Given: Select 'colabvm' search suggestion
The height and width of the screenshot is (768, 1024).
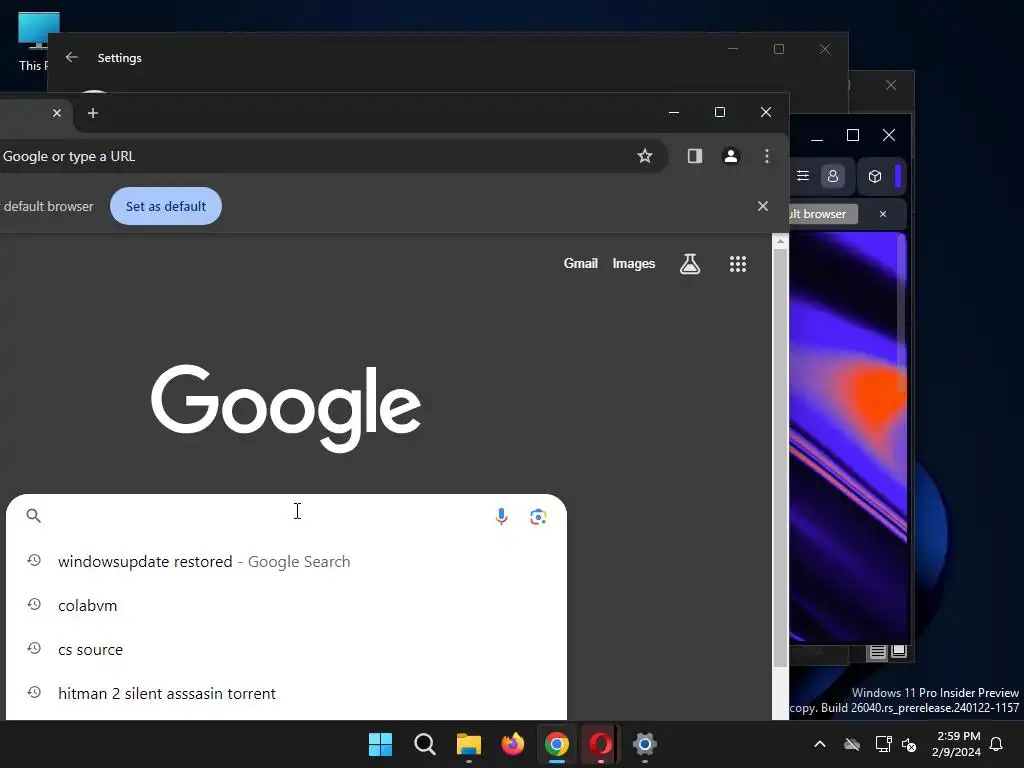Looking at the screenshot, I should click(286, 605).
